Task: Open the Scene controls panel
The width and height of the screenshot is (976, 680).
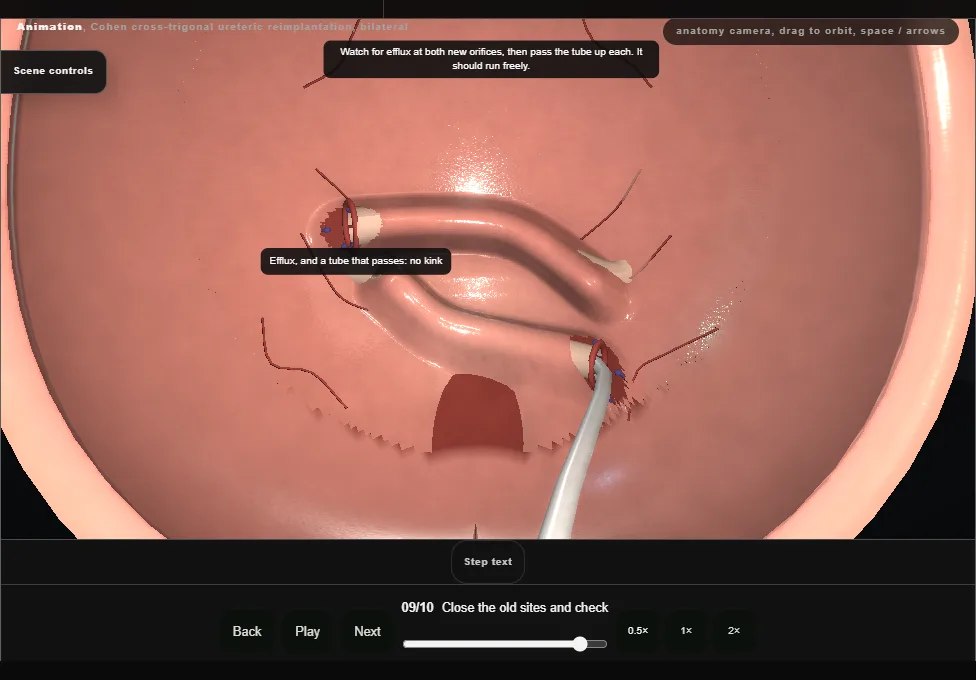Action: pos(54,71)
